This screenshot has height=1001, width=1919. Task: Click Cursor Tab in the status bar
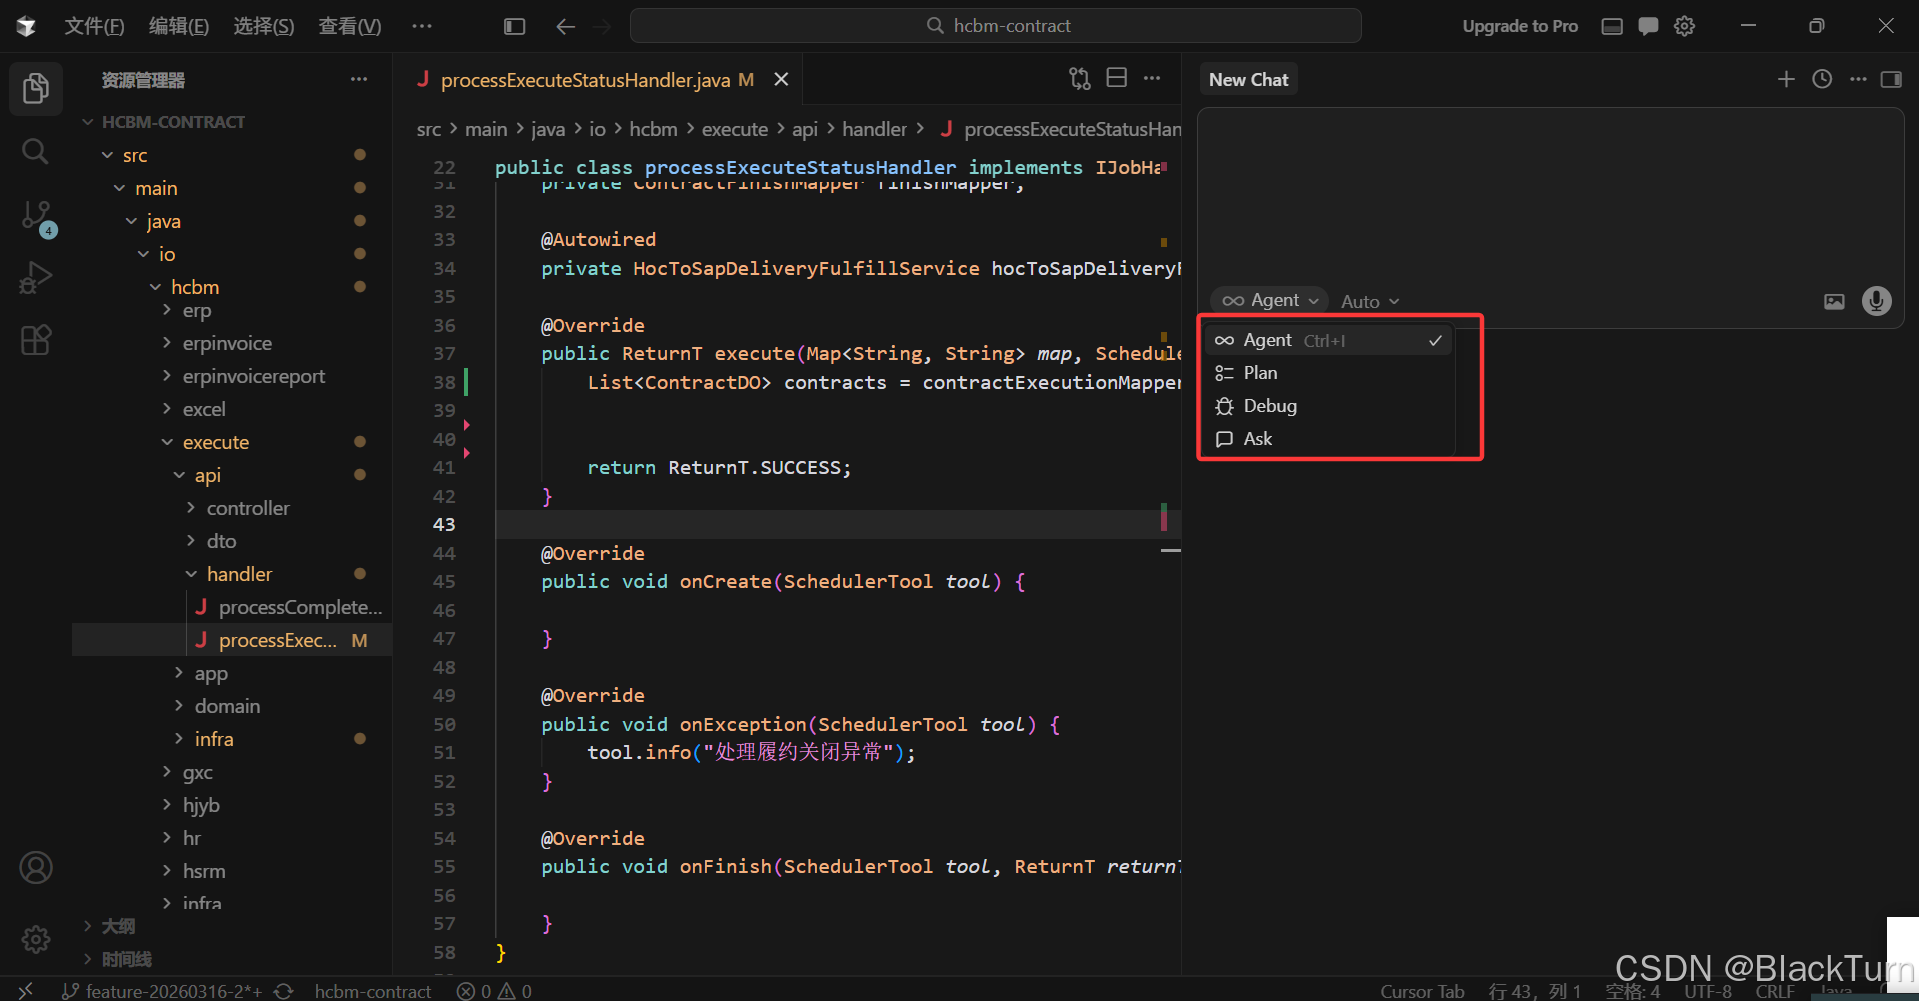(x=1422, y=991)
